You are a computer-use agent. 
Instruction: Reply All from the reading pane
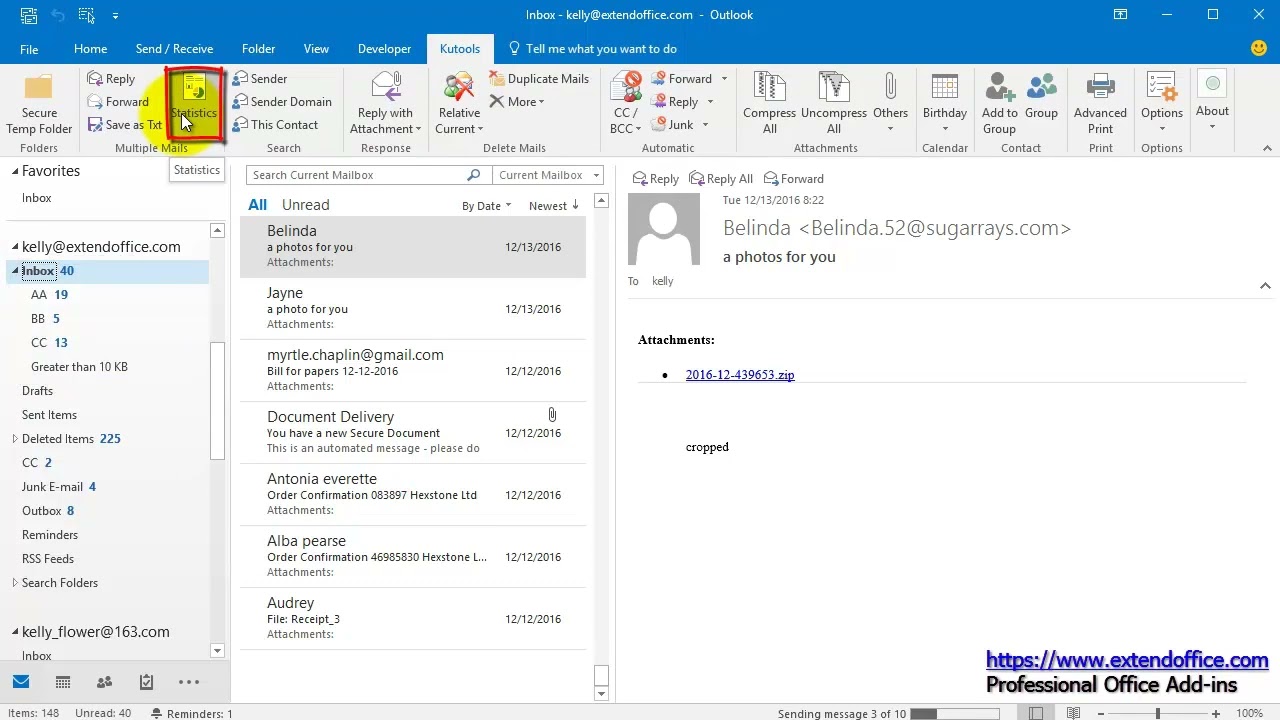tap(721, 179)
